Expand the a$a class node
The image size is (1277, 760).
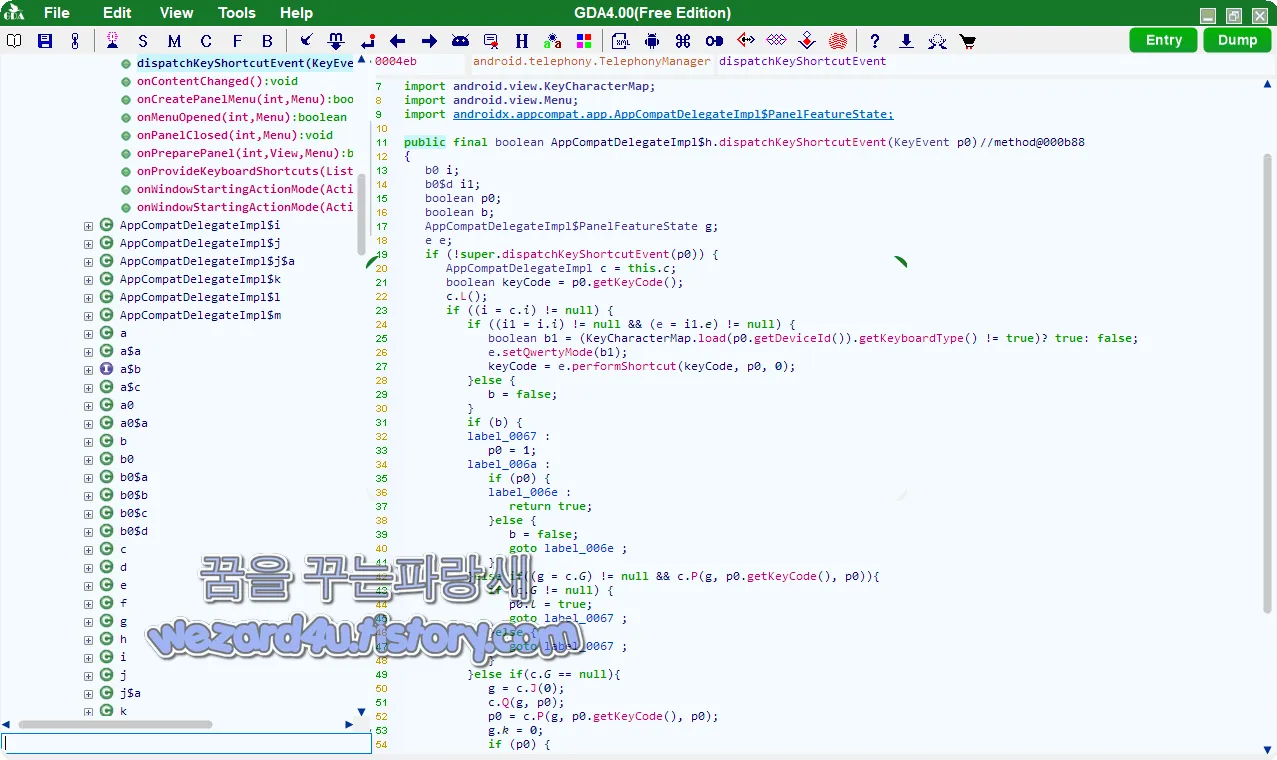(x=88, y=352)
